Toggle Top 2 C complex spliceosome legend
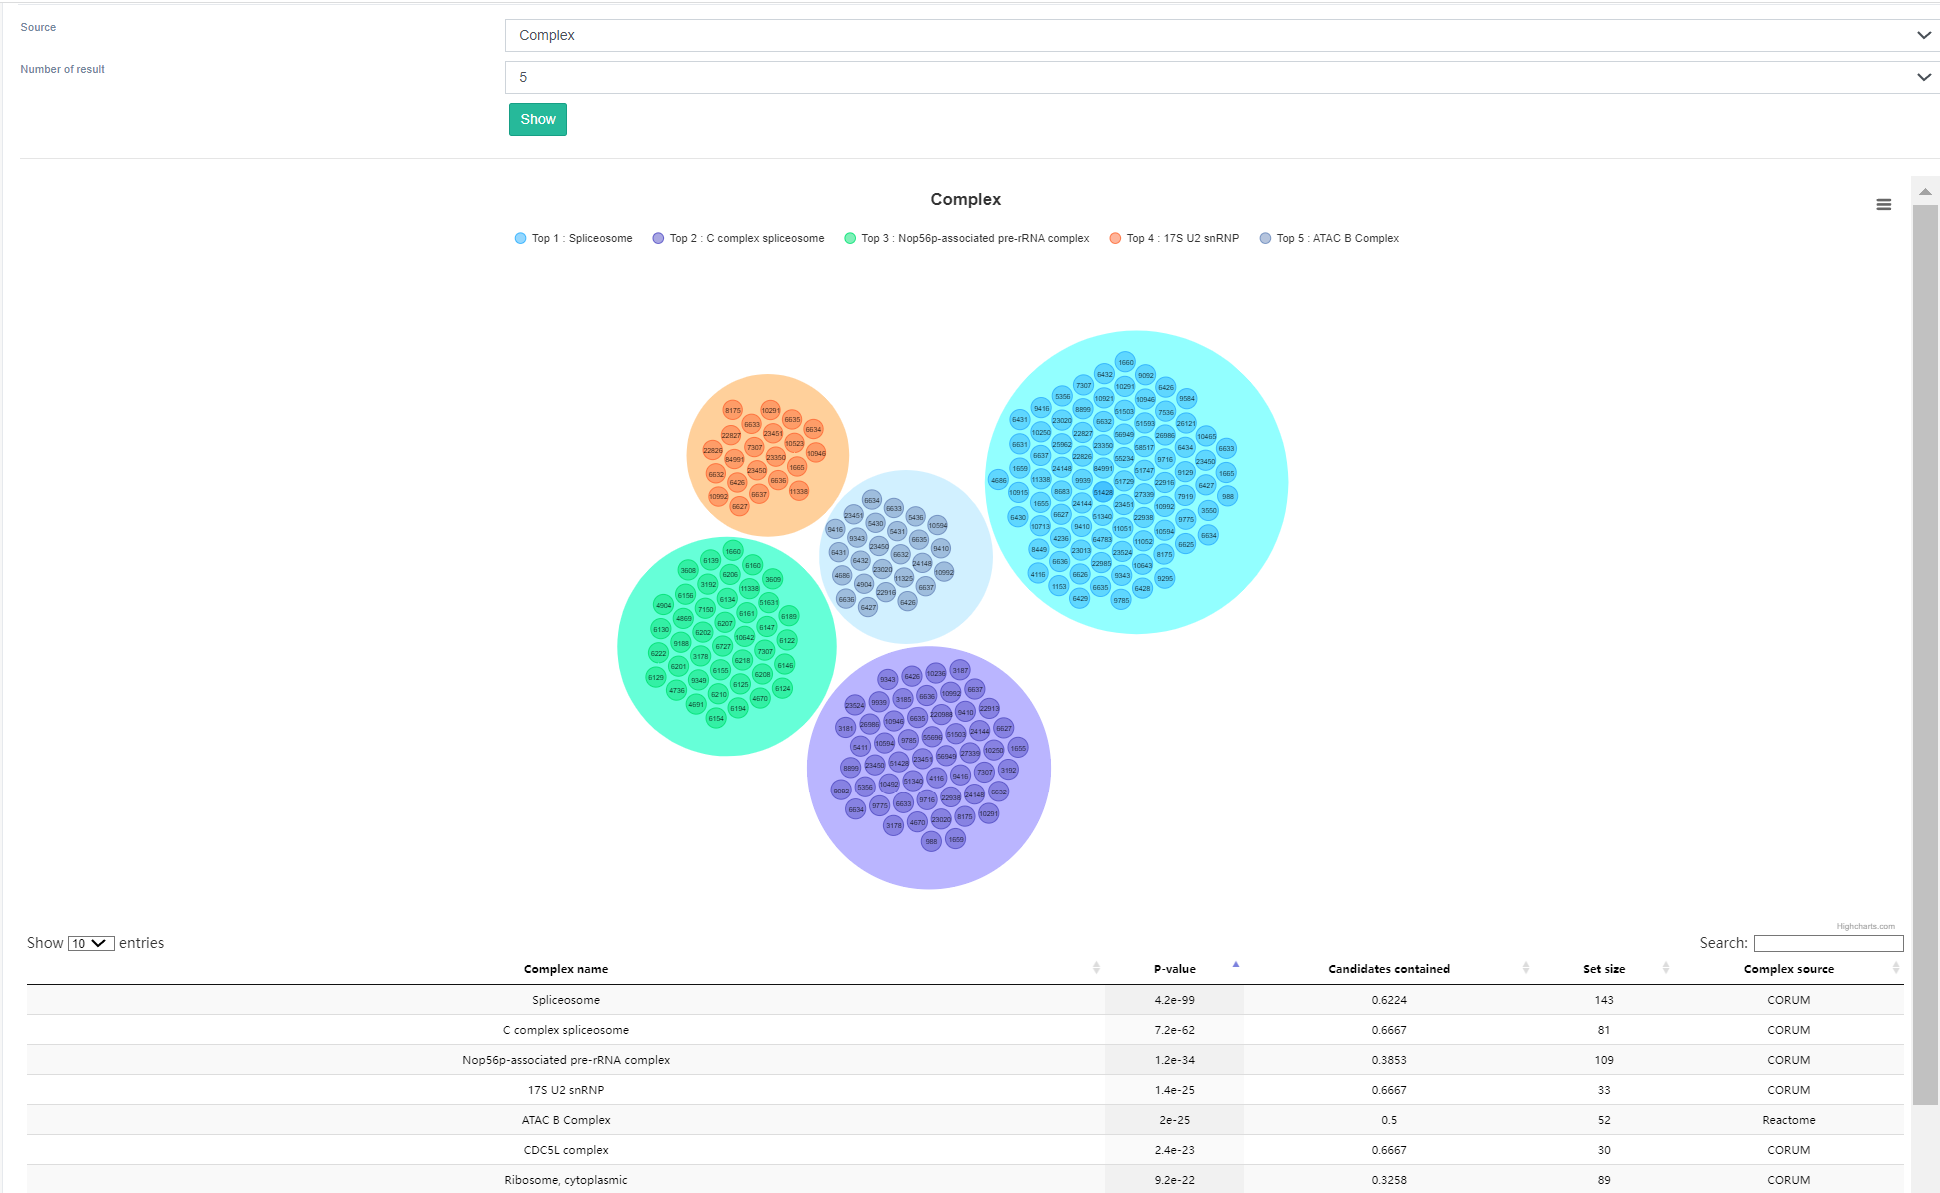Image resolution: width=1940 pixels, height=1193 pixels. click(x=746, y=239)
